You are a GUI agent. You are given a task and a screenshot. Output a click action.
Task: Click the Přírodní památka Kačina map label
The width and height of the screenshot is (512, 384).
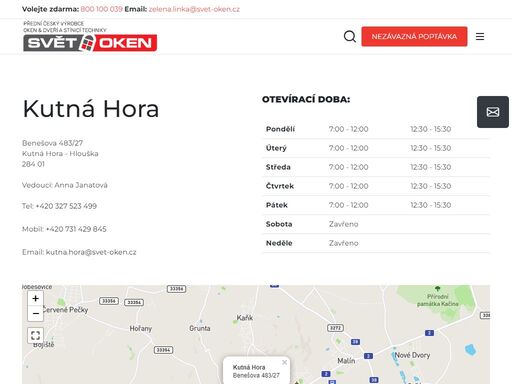pyautogui.click(x=438, y=300)
